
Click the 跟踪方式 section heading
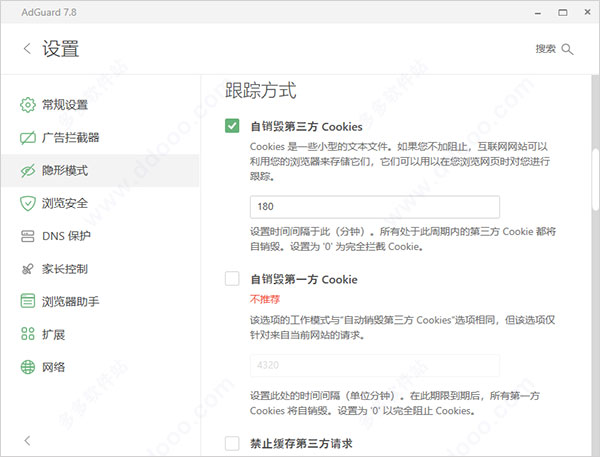point(261,91)
